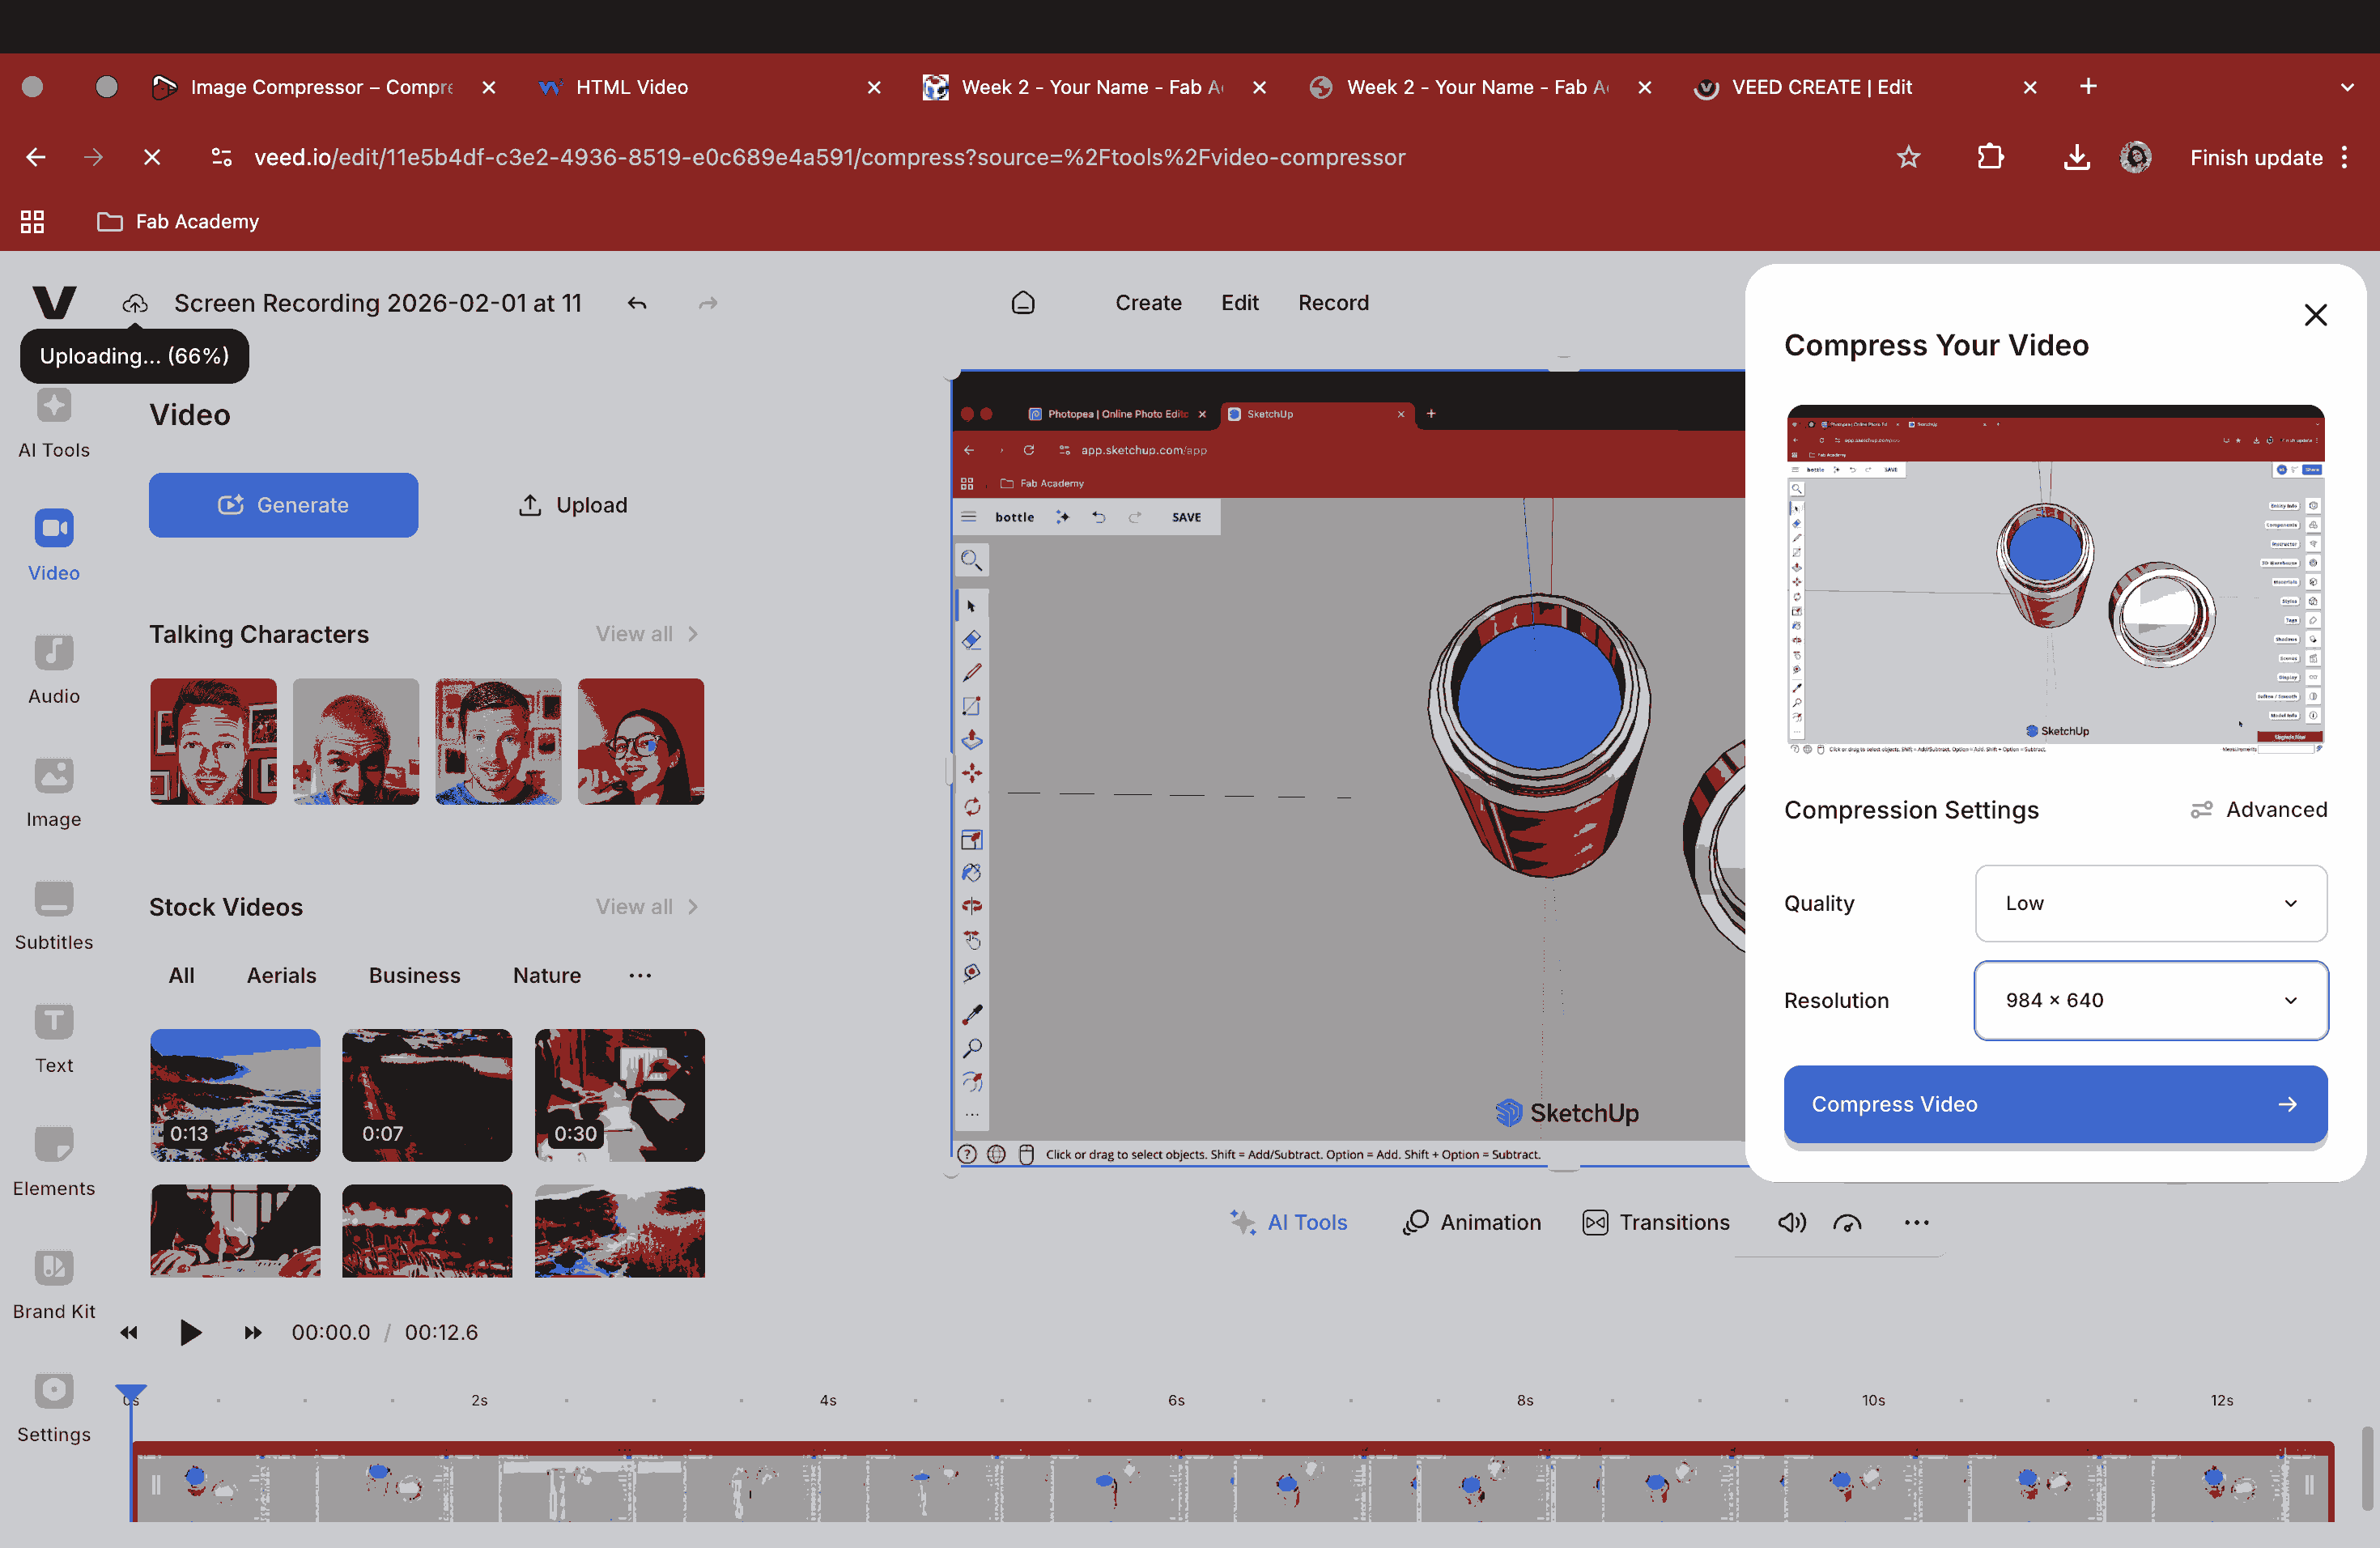Click the home icon in the top bar

click(1022, 303)
